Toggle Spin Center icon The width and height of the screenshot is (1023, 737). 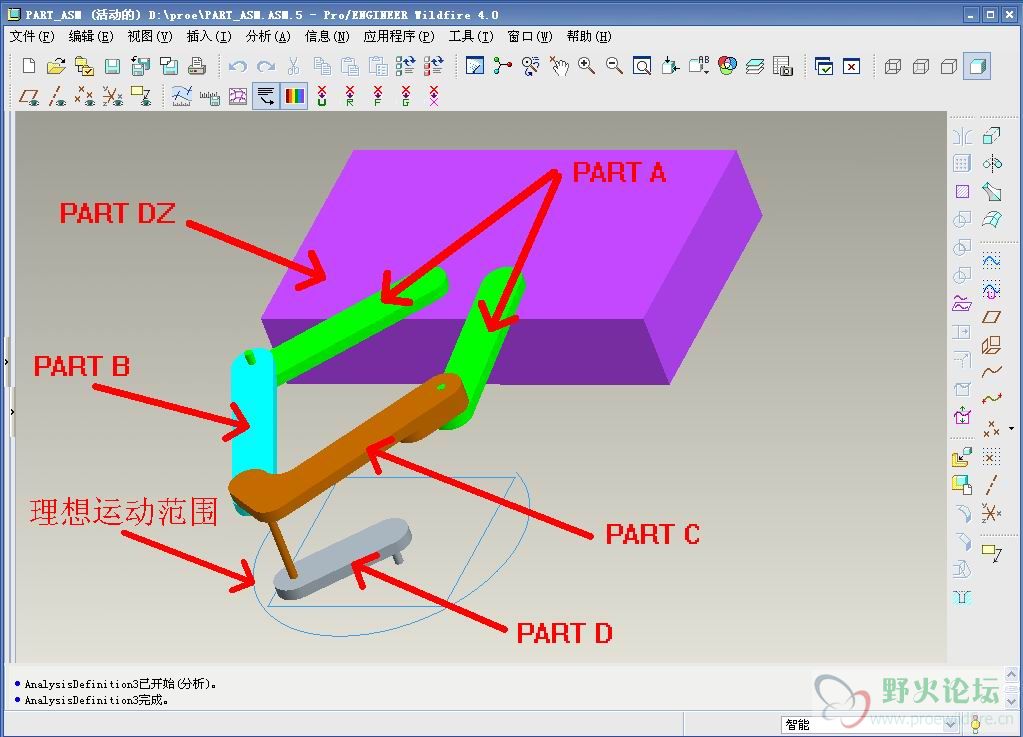coord(502,66)
